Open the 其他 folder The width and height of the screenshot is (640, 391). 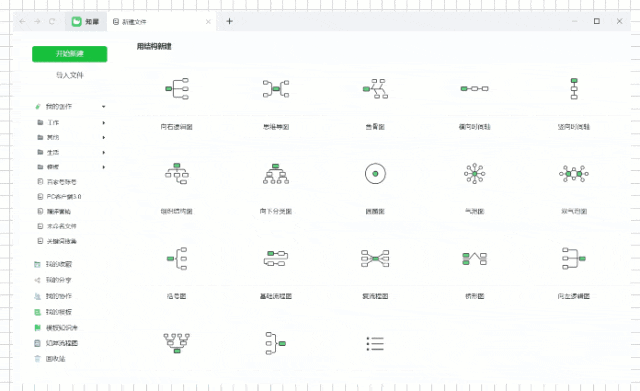point(53,138)
